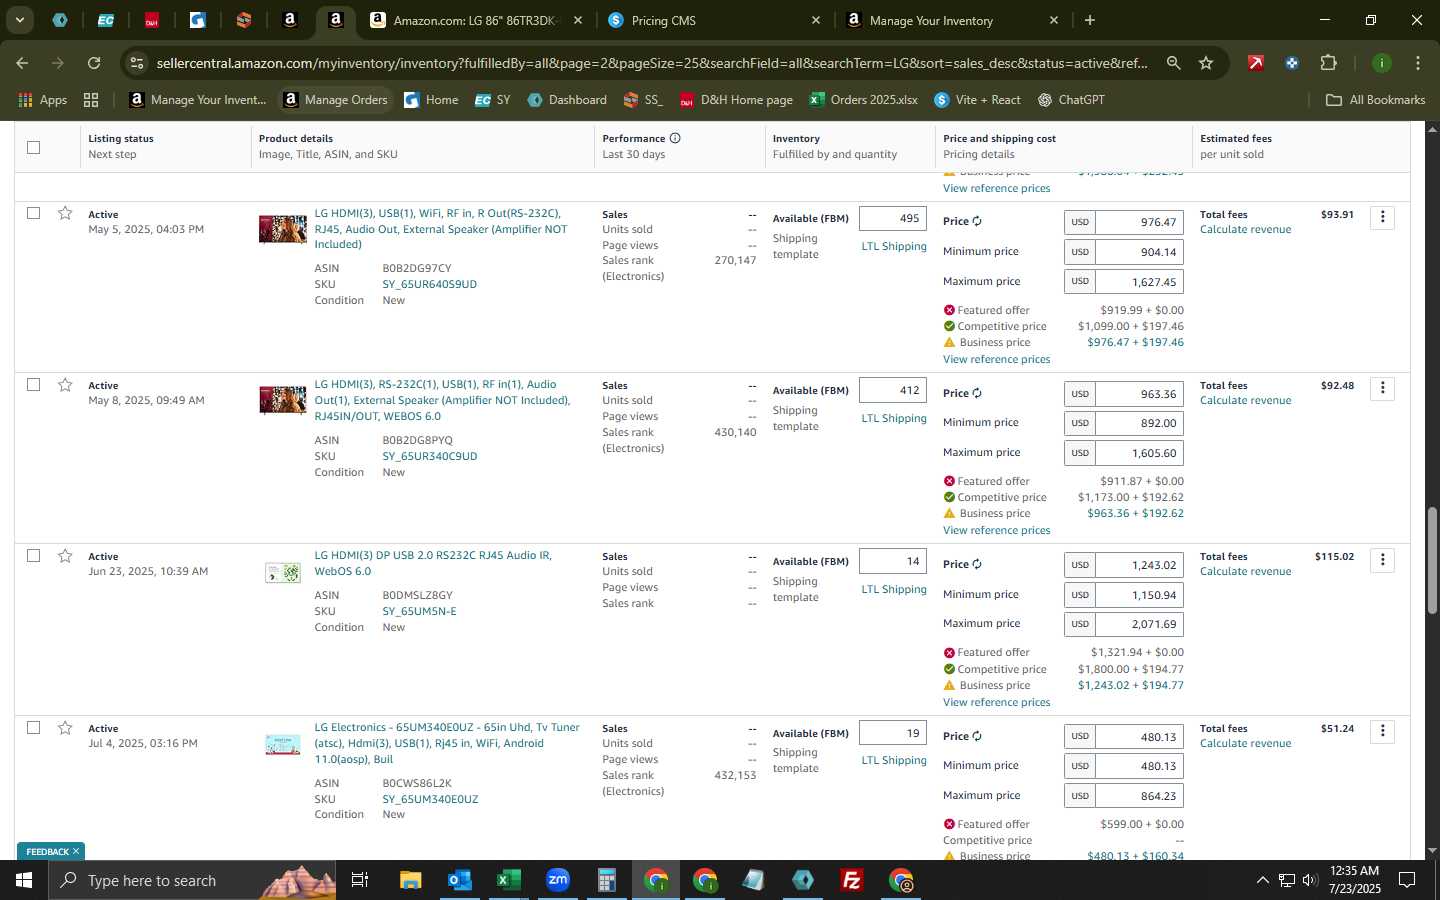Open the ChatGPT bookmark
1440x900 pixels.
[x=1071, y=100]
